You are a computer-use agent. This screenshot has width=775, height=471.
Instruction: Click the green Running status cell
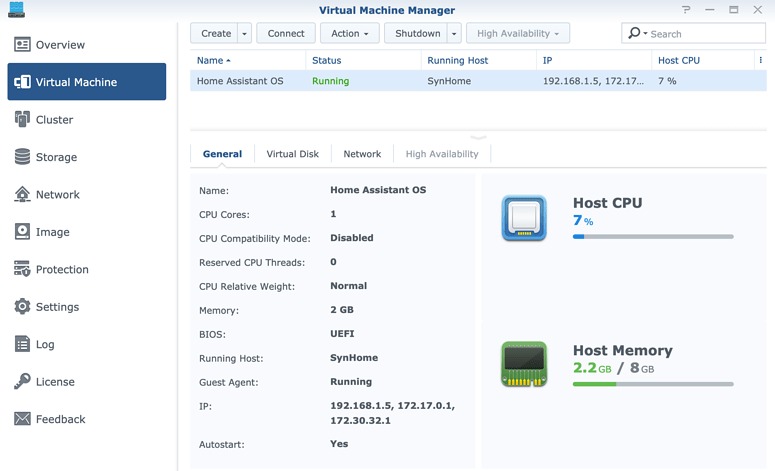tap(331, 81)
